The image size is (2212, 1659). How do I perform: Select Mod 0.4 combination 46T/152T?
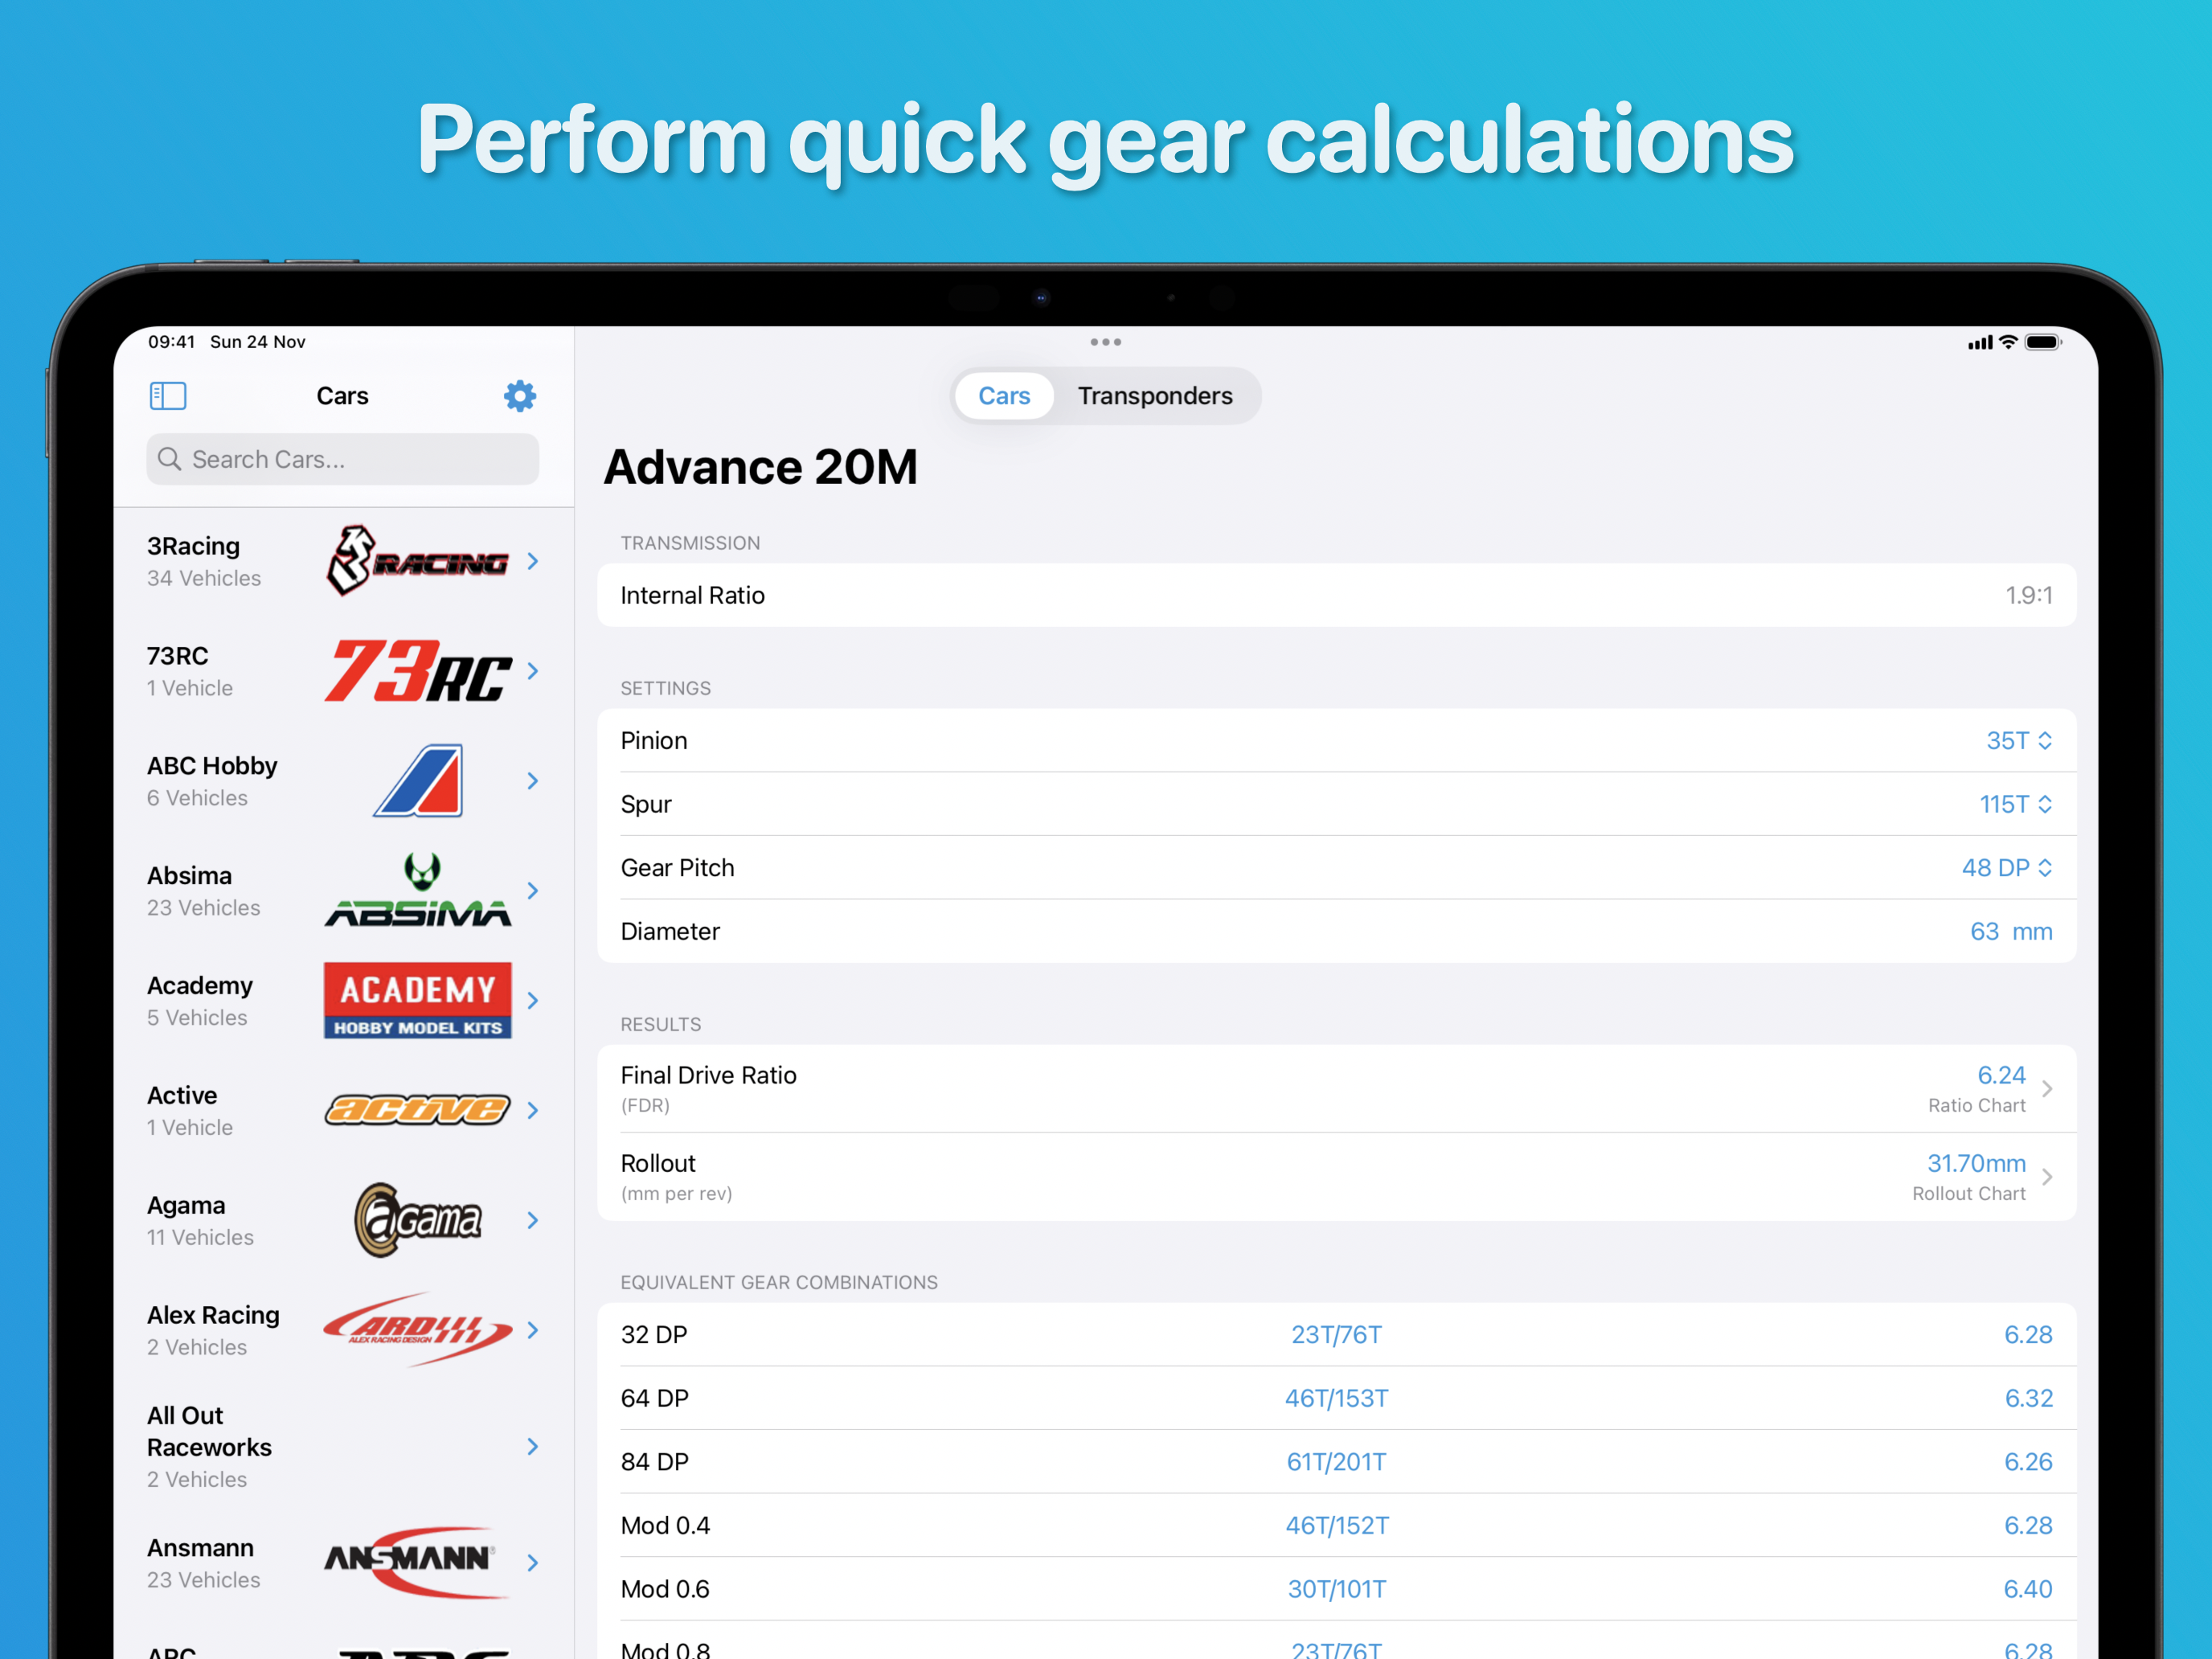point(1336,1526)
